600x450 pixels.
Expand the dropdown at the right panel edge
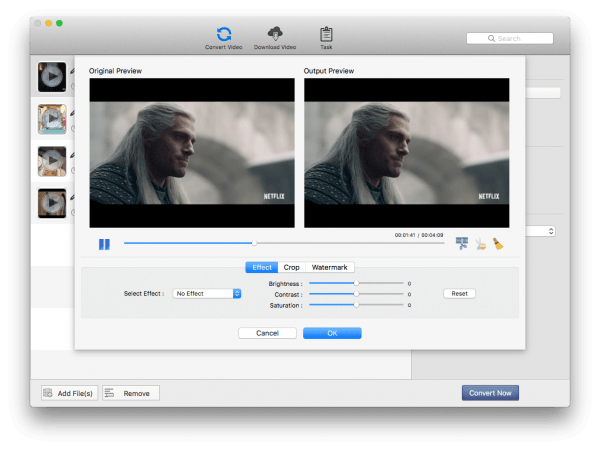(552, 231)
